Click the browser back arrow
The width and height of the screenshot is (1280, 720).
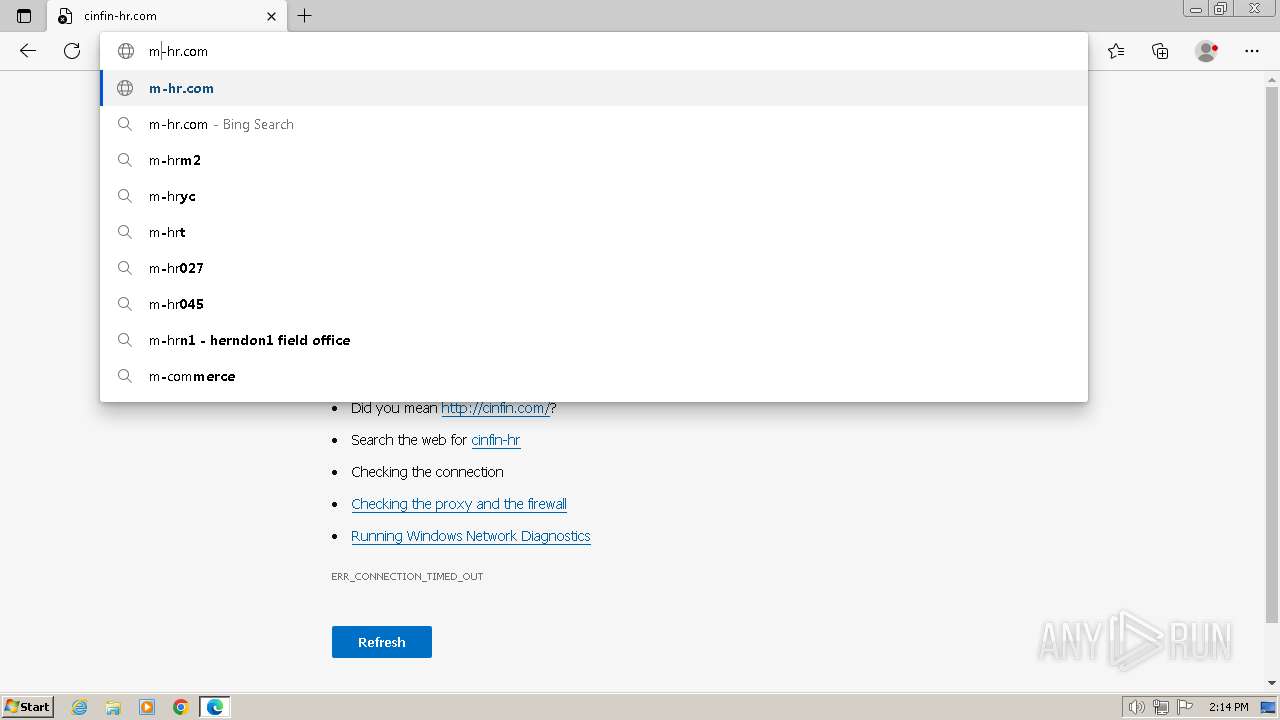click(x=28, y=51)
